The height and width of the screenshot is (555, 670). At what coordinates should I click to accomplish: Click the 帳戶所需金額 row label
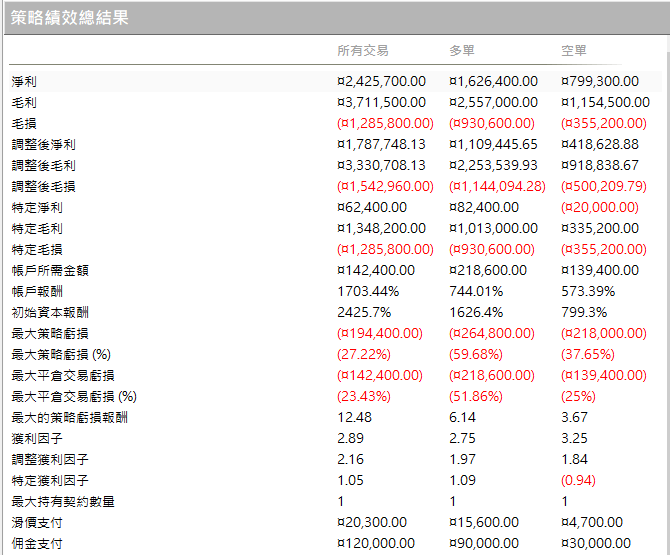50,270
